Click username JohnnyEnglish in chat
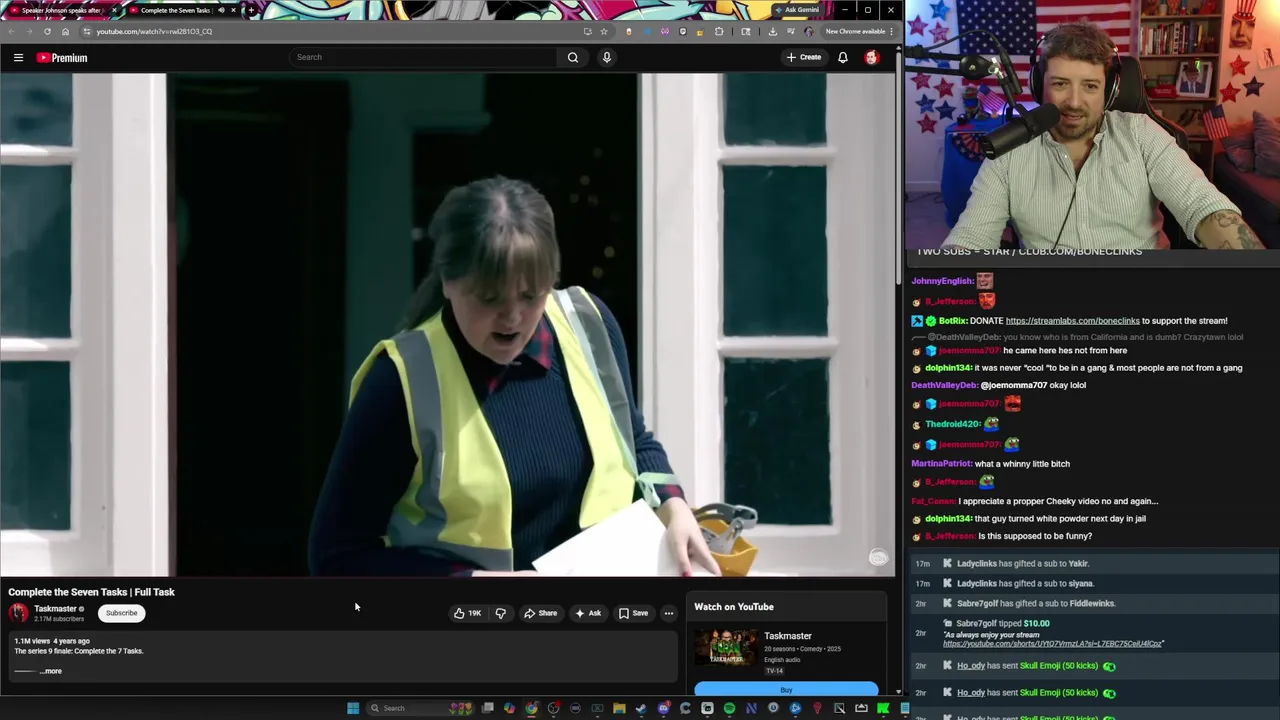1280x720 pixels. click(x=942, y=281)
